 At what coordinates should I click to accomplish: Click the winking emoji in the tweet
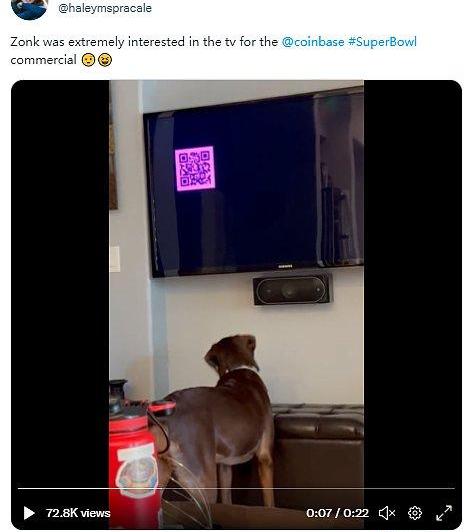tap(88, 60)
